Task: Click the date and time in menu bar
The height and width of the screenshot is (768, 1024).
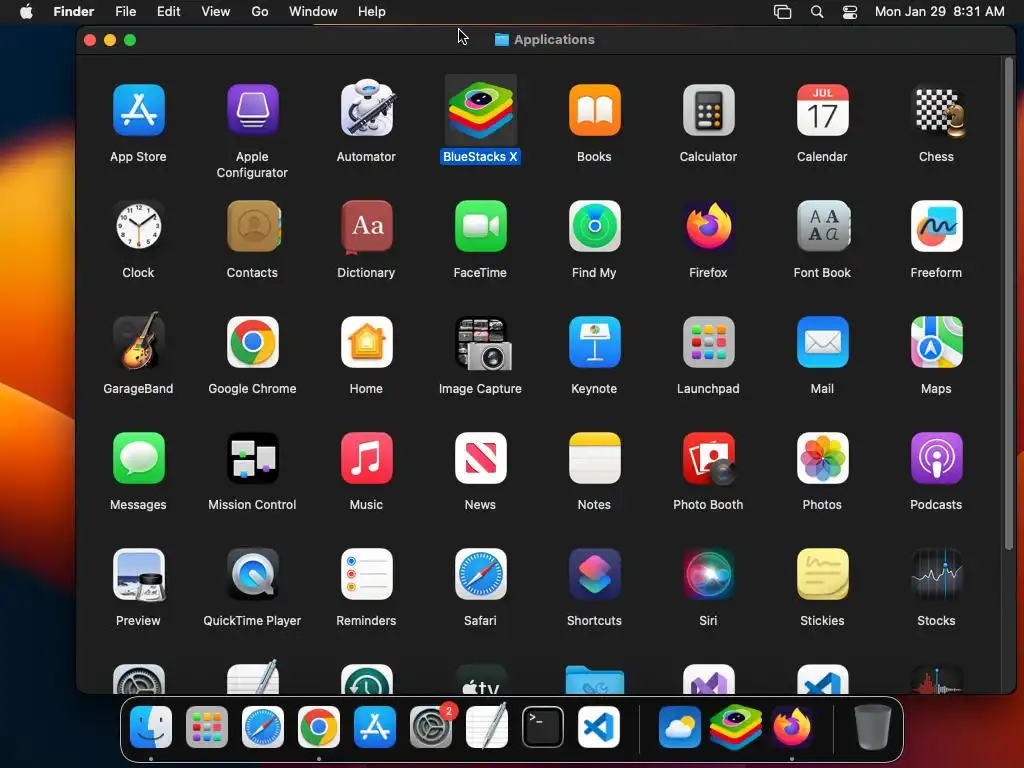Action: (x=939, y=12)
